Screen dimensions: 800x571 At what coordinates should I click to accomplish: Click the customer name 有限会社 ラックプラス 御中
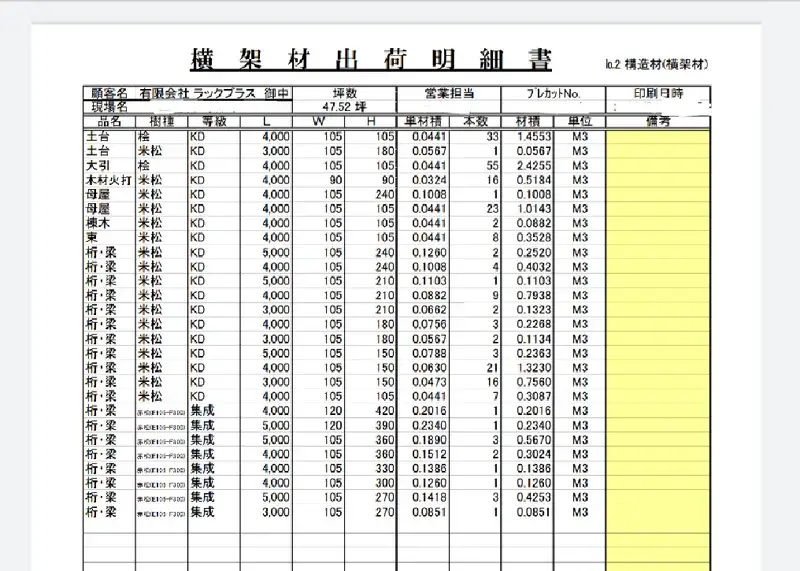click(x=214, y=93)
